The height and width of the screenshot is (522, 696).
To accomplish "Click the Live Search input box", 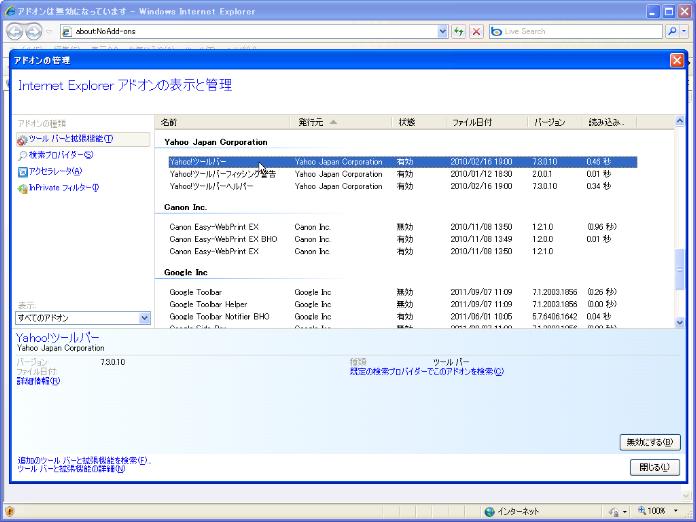I will pos(576,32).
